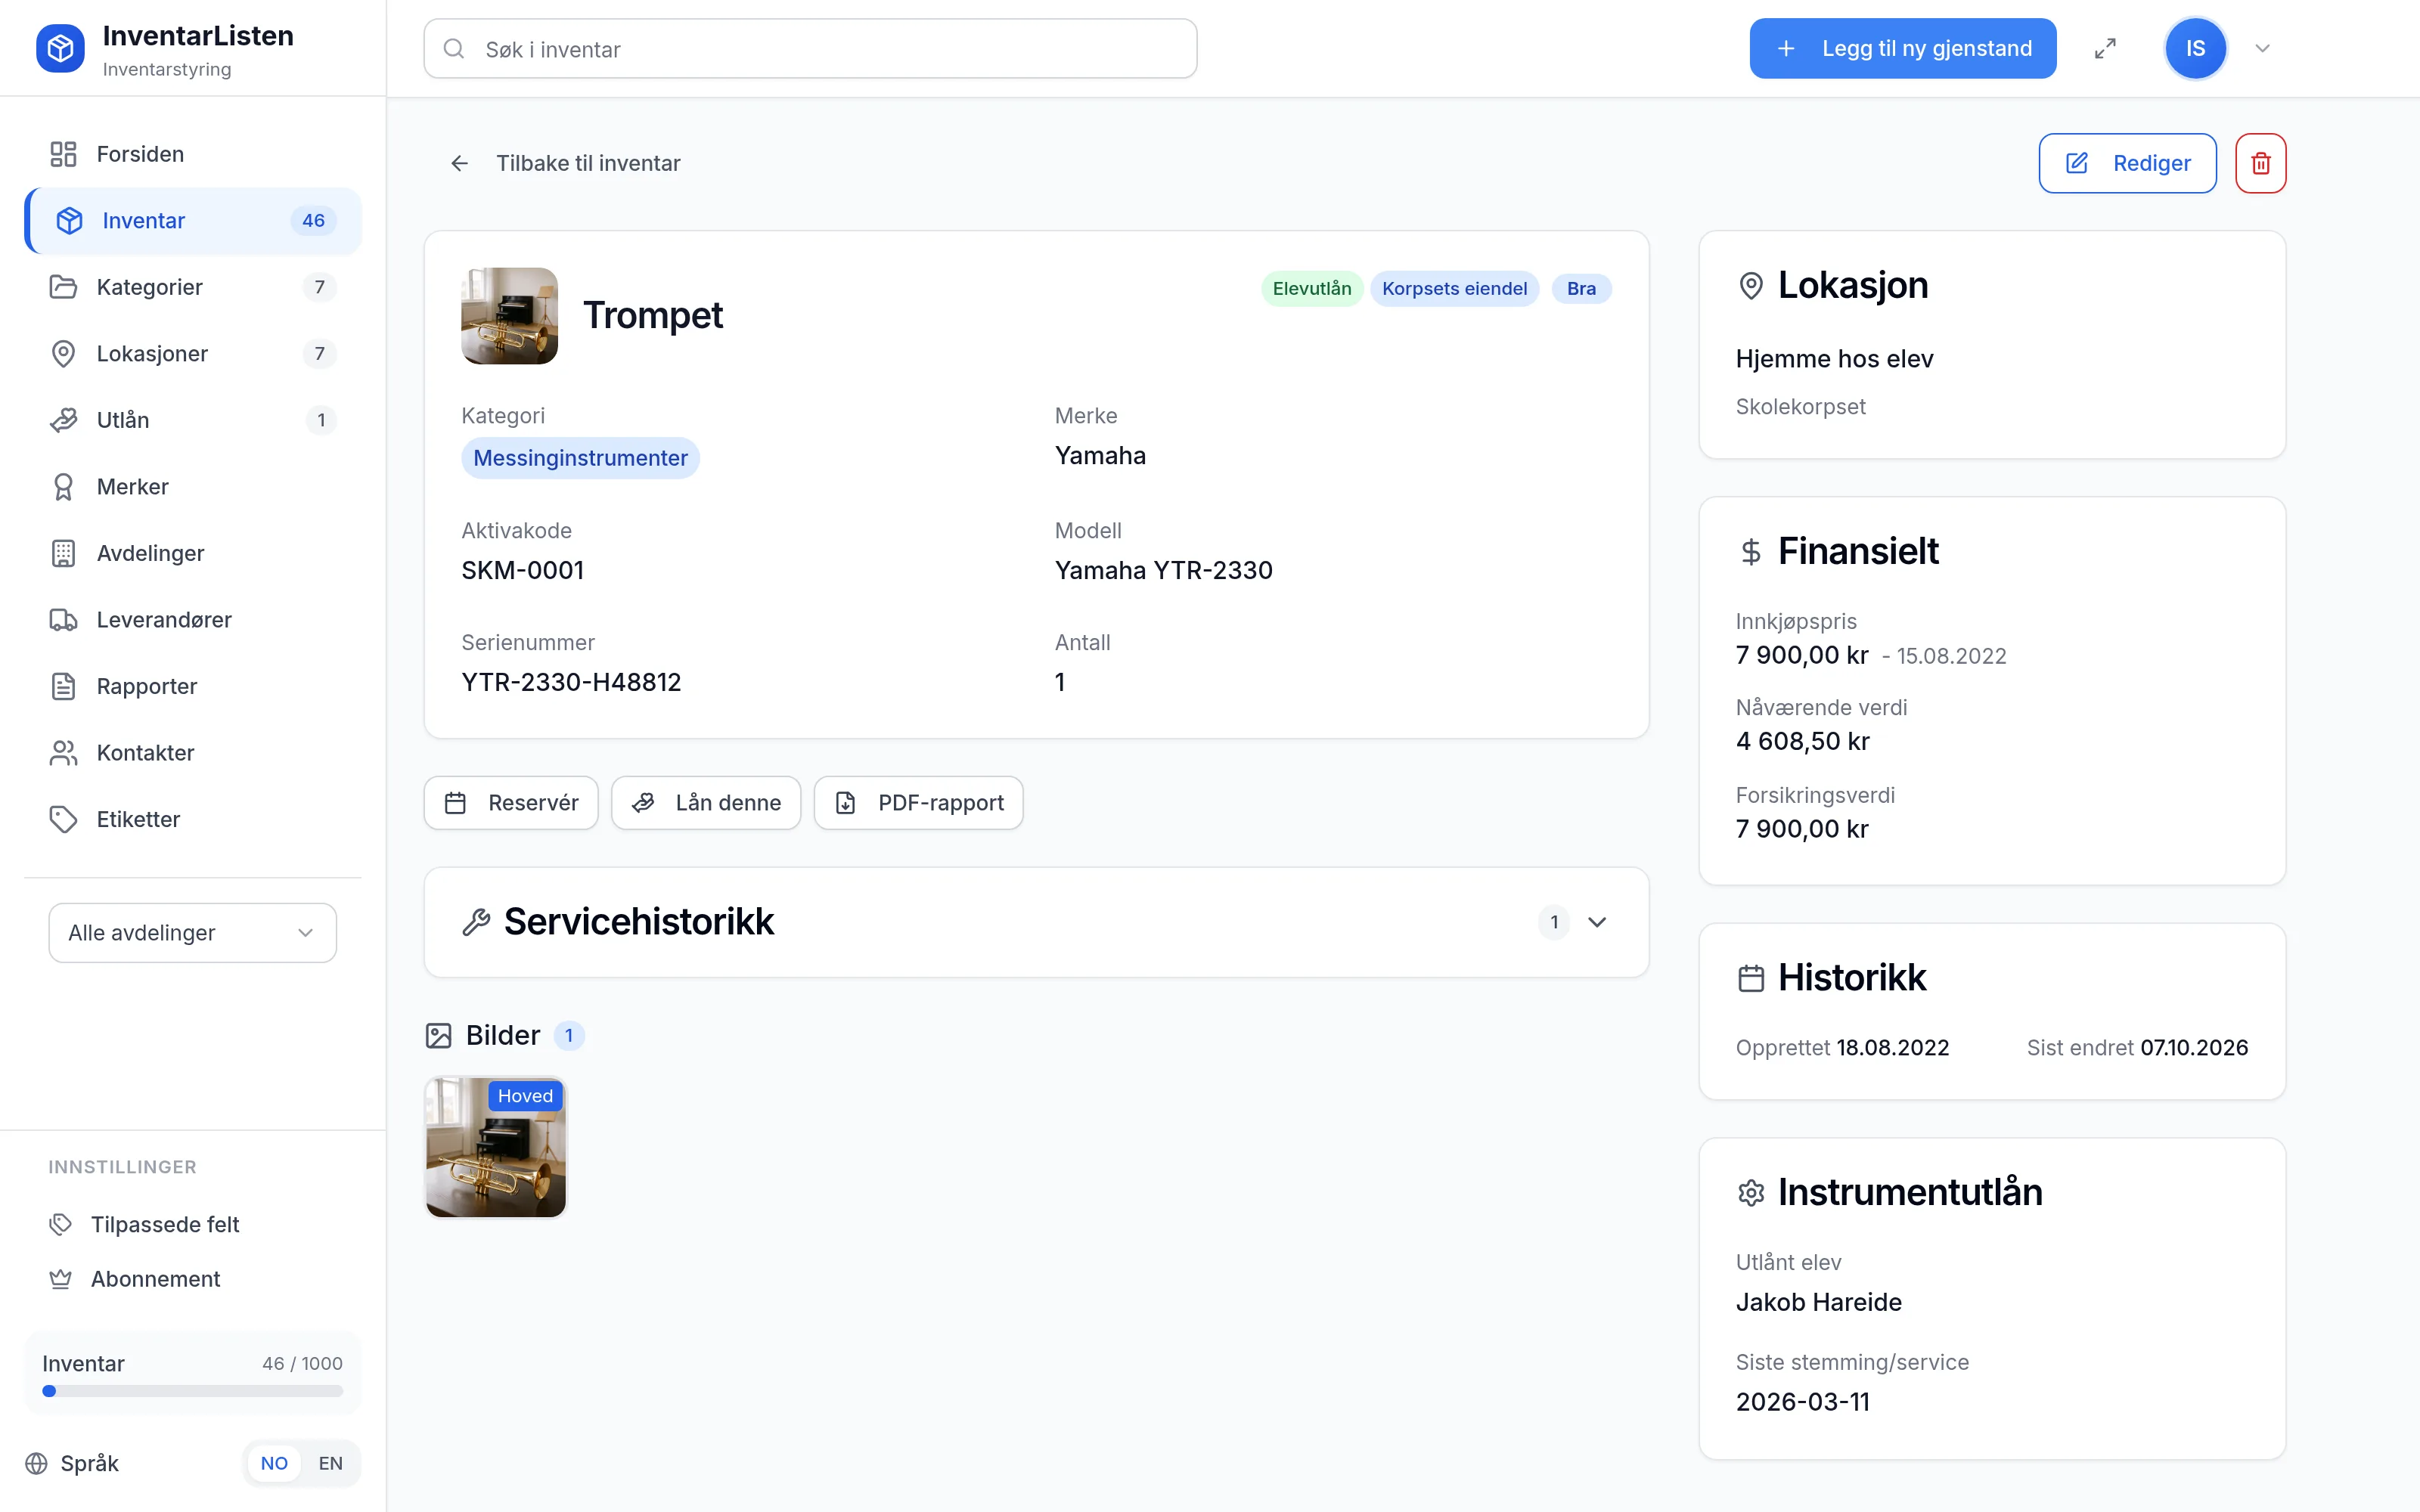
Task: Click the Instrumentutlån gear icon
Action: 1751,1193
